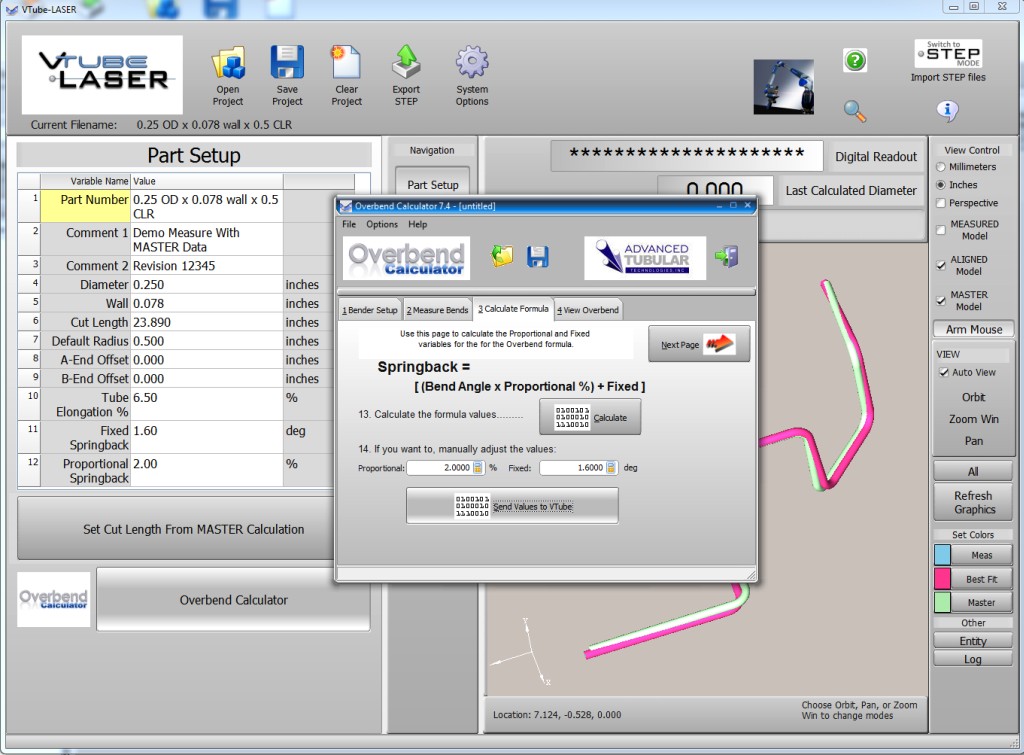Toggle the MEASURED Model checkbox

[941, 230]
